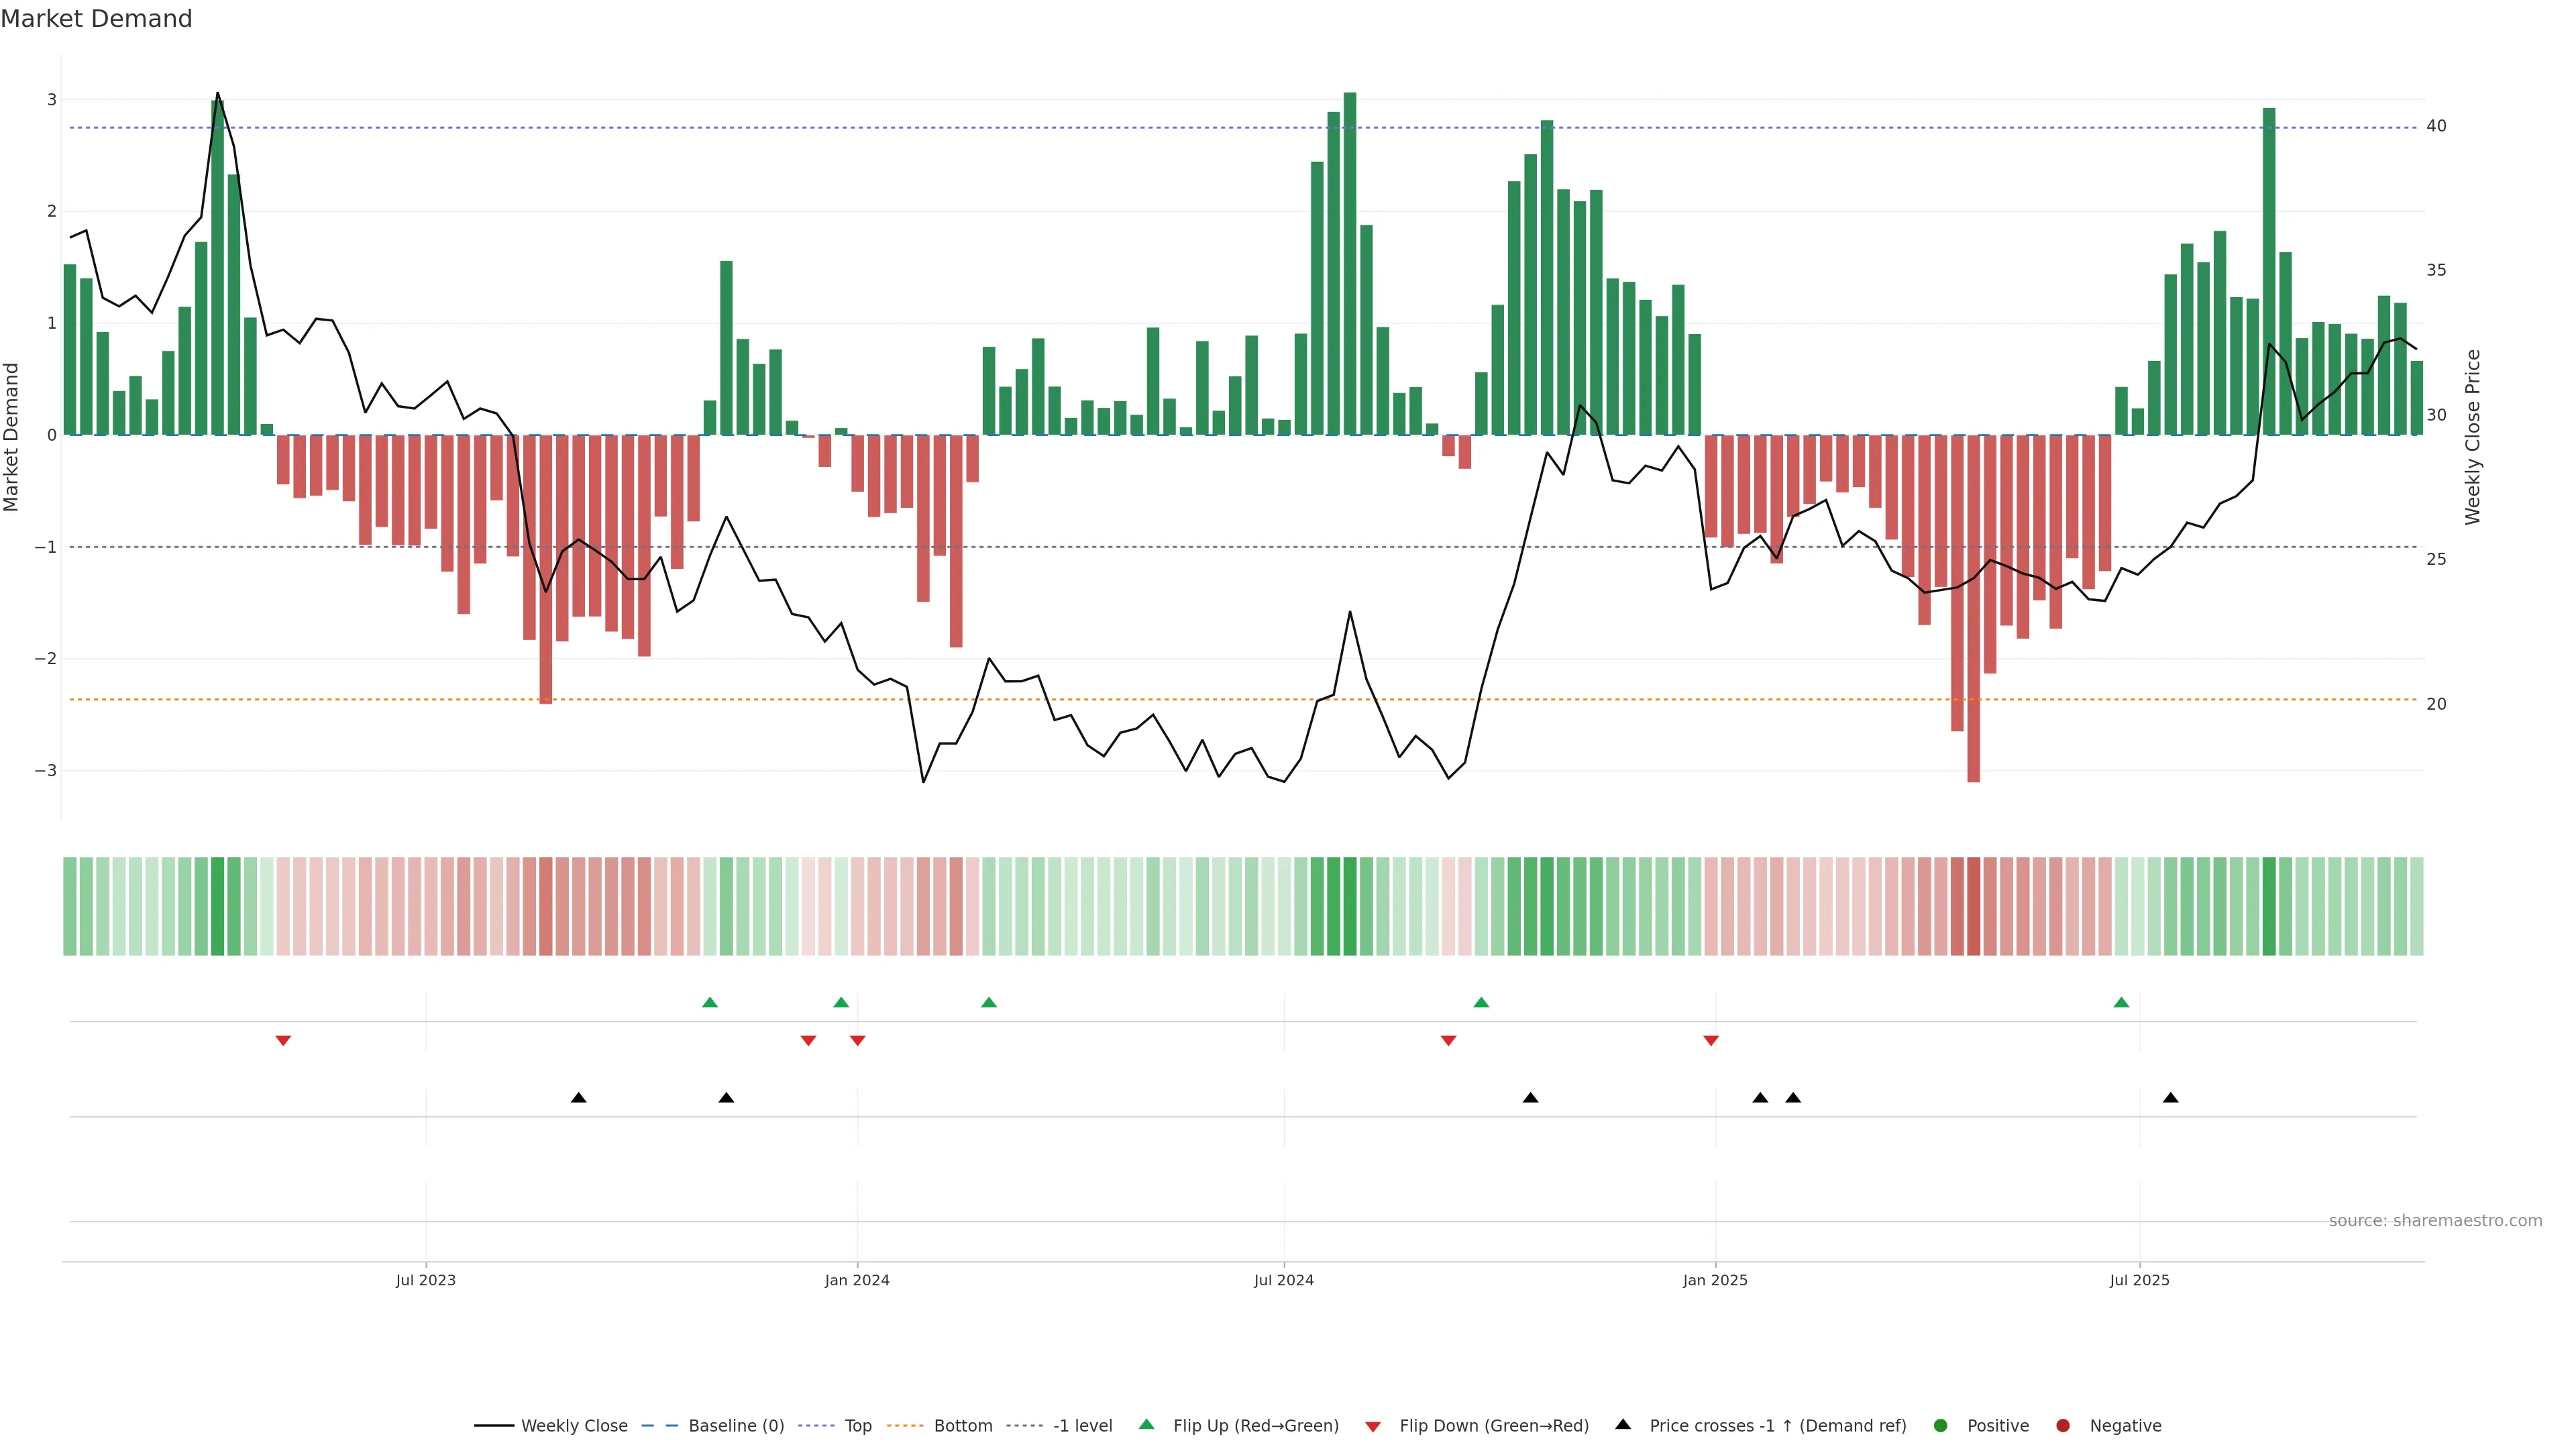Click the Jan 2024 x-axis label

(x=857, y=1280)
